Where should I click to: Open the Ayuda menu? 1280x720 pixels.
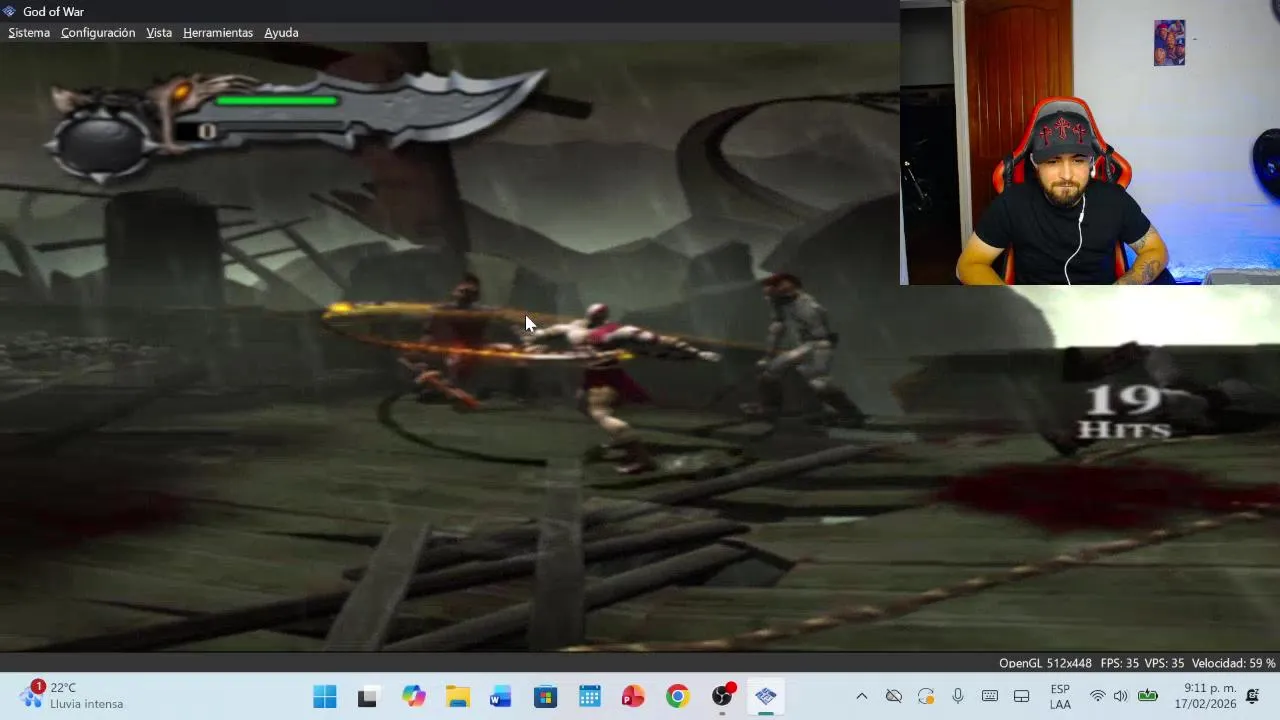[281, 33]
